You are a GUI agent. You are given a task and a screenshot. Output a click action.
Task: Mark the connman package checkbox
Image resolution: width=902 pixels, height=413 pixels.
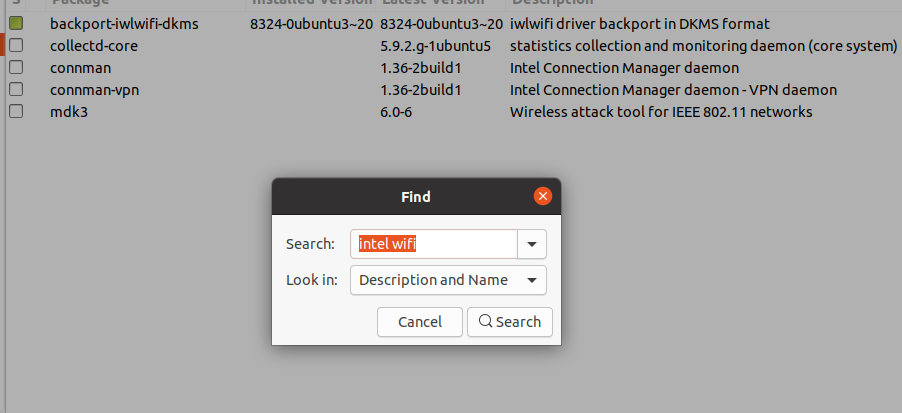click(16, 68)
